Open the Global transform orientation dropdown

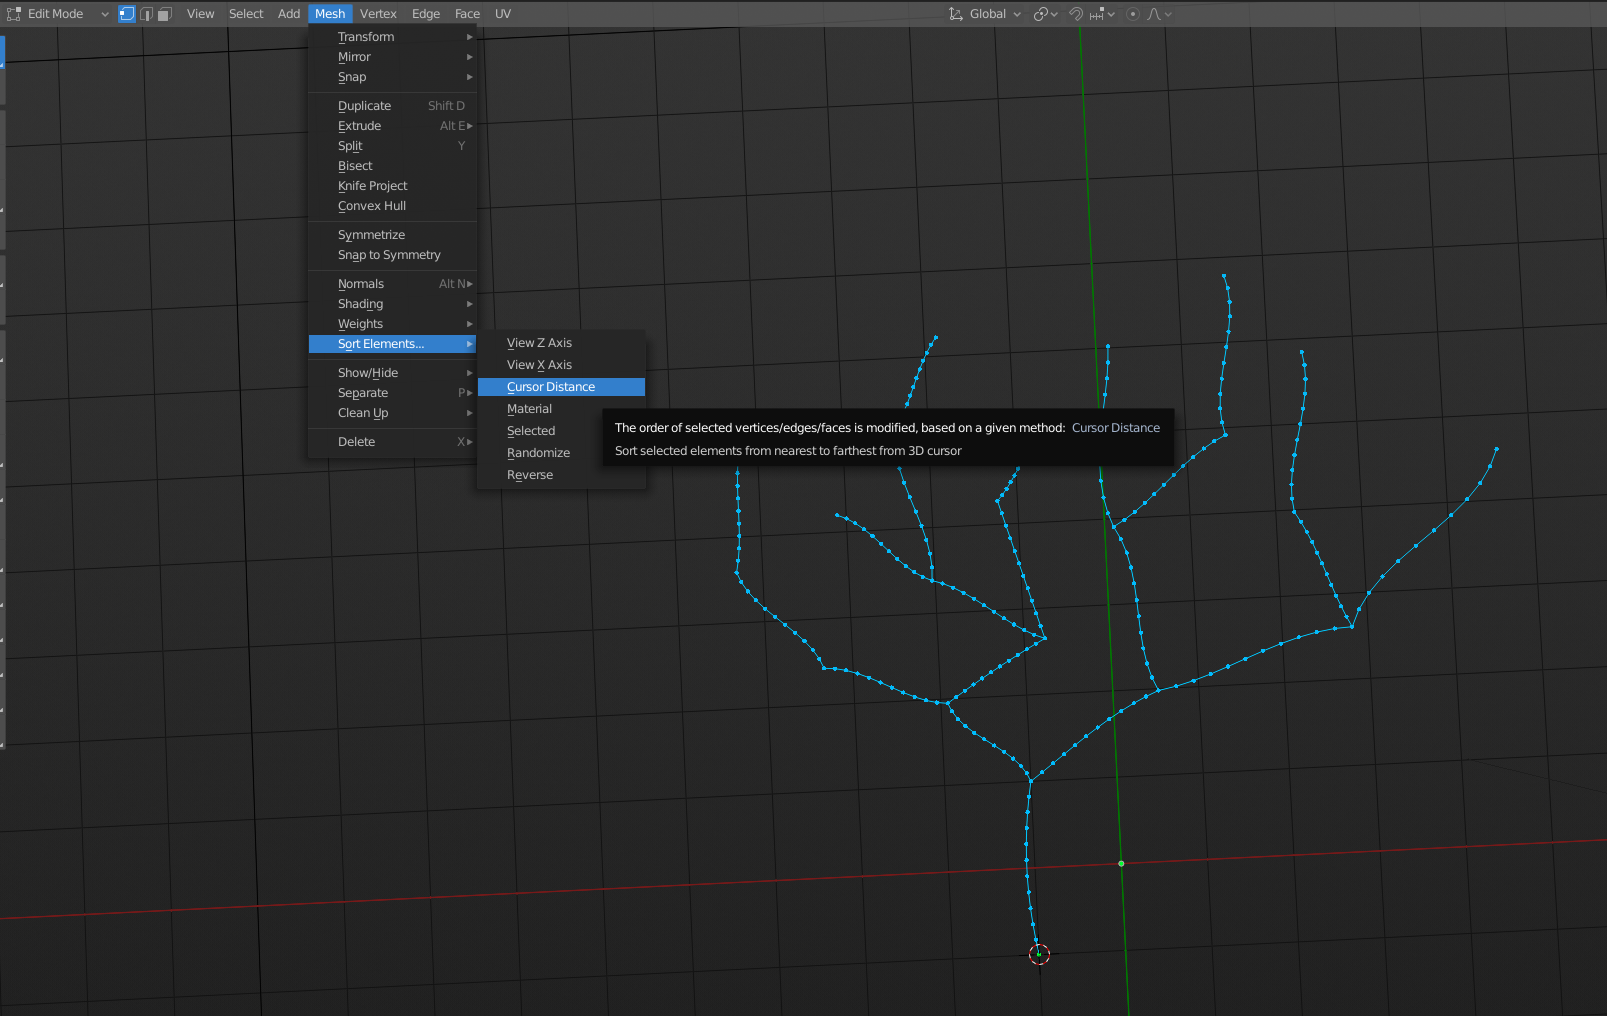click(985, 14)
